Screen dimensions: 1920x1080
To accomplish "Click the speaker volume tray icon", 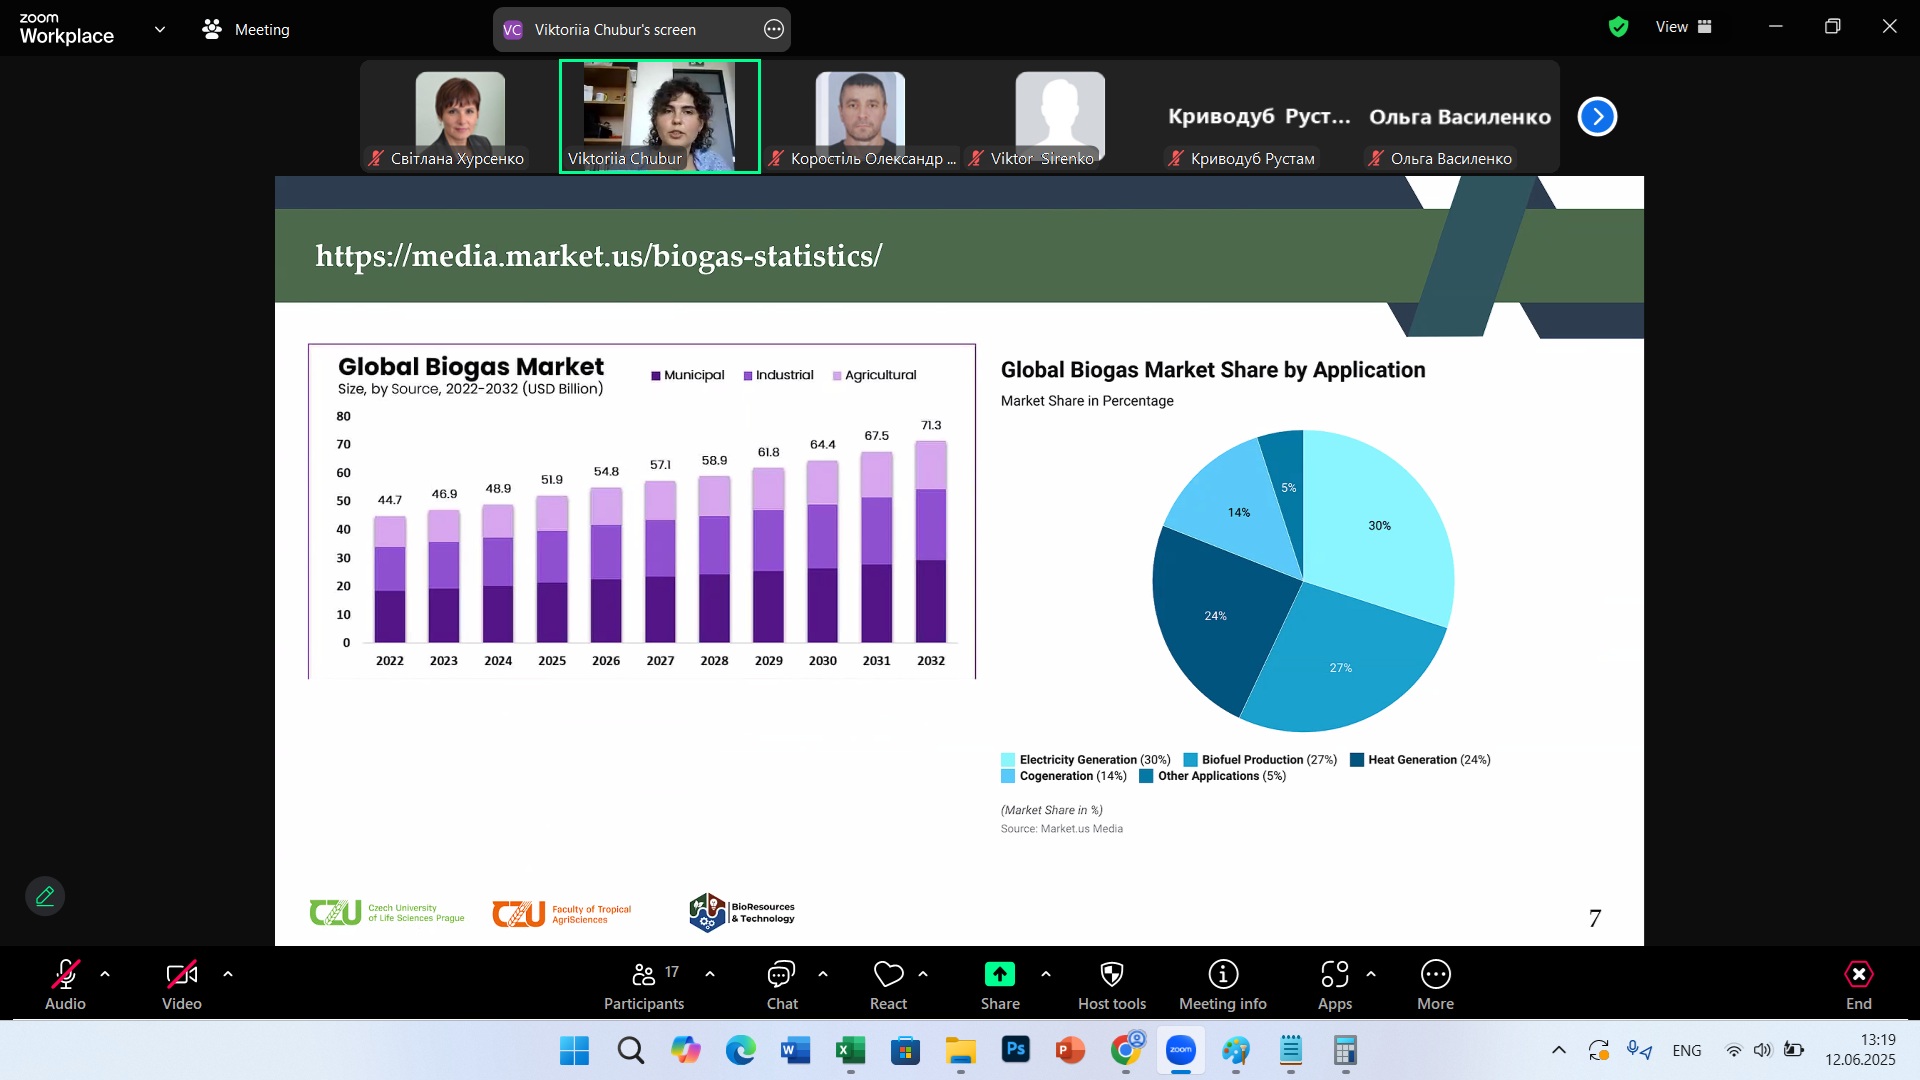I will coord(1763,1050).
